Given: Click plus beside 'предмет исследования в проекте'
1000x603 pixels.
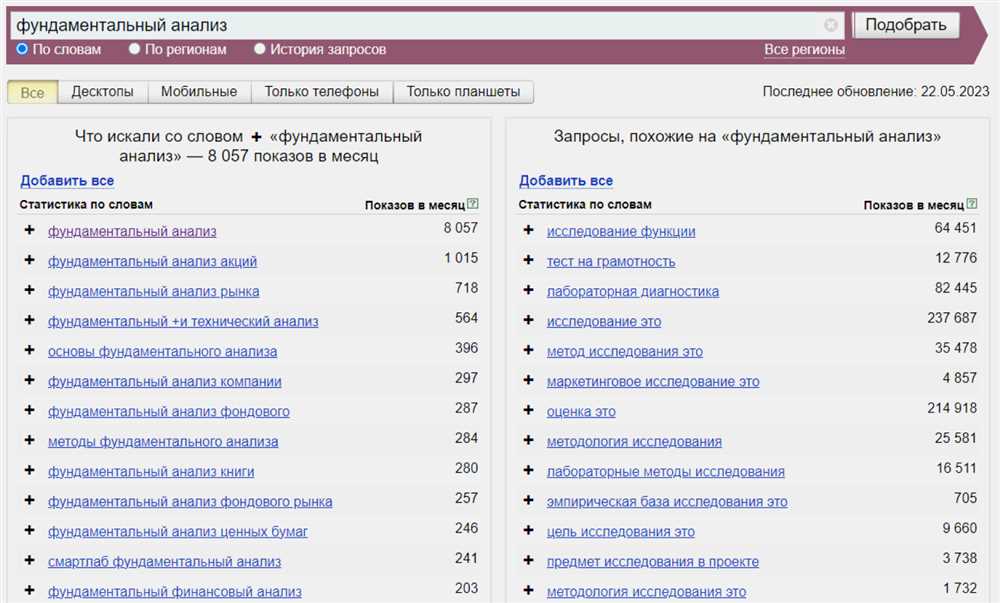Looking at the screenshot, I should (528, 560).
